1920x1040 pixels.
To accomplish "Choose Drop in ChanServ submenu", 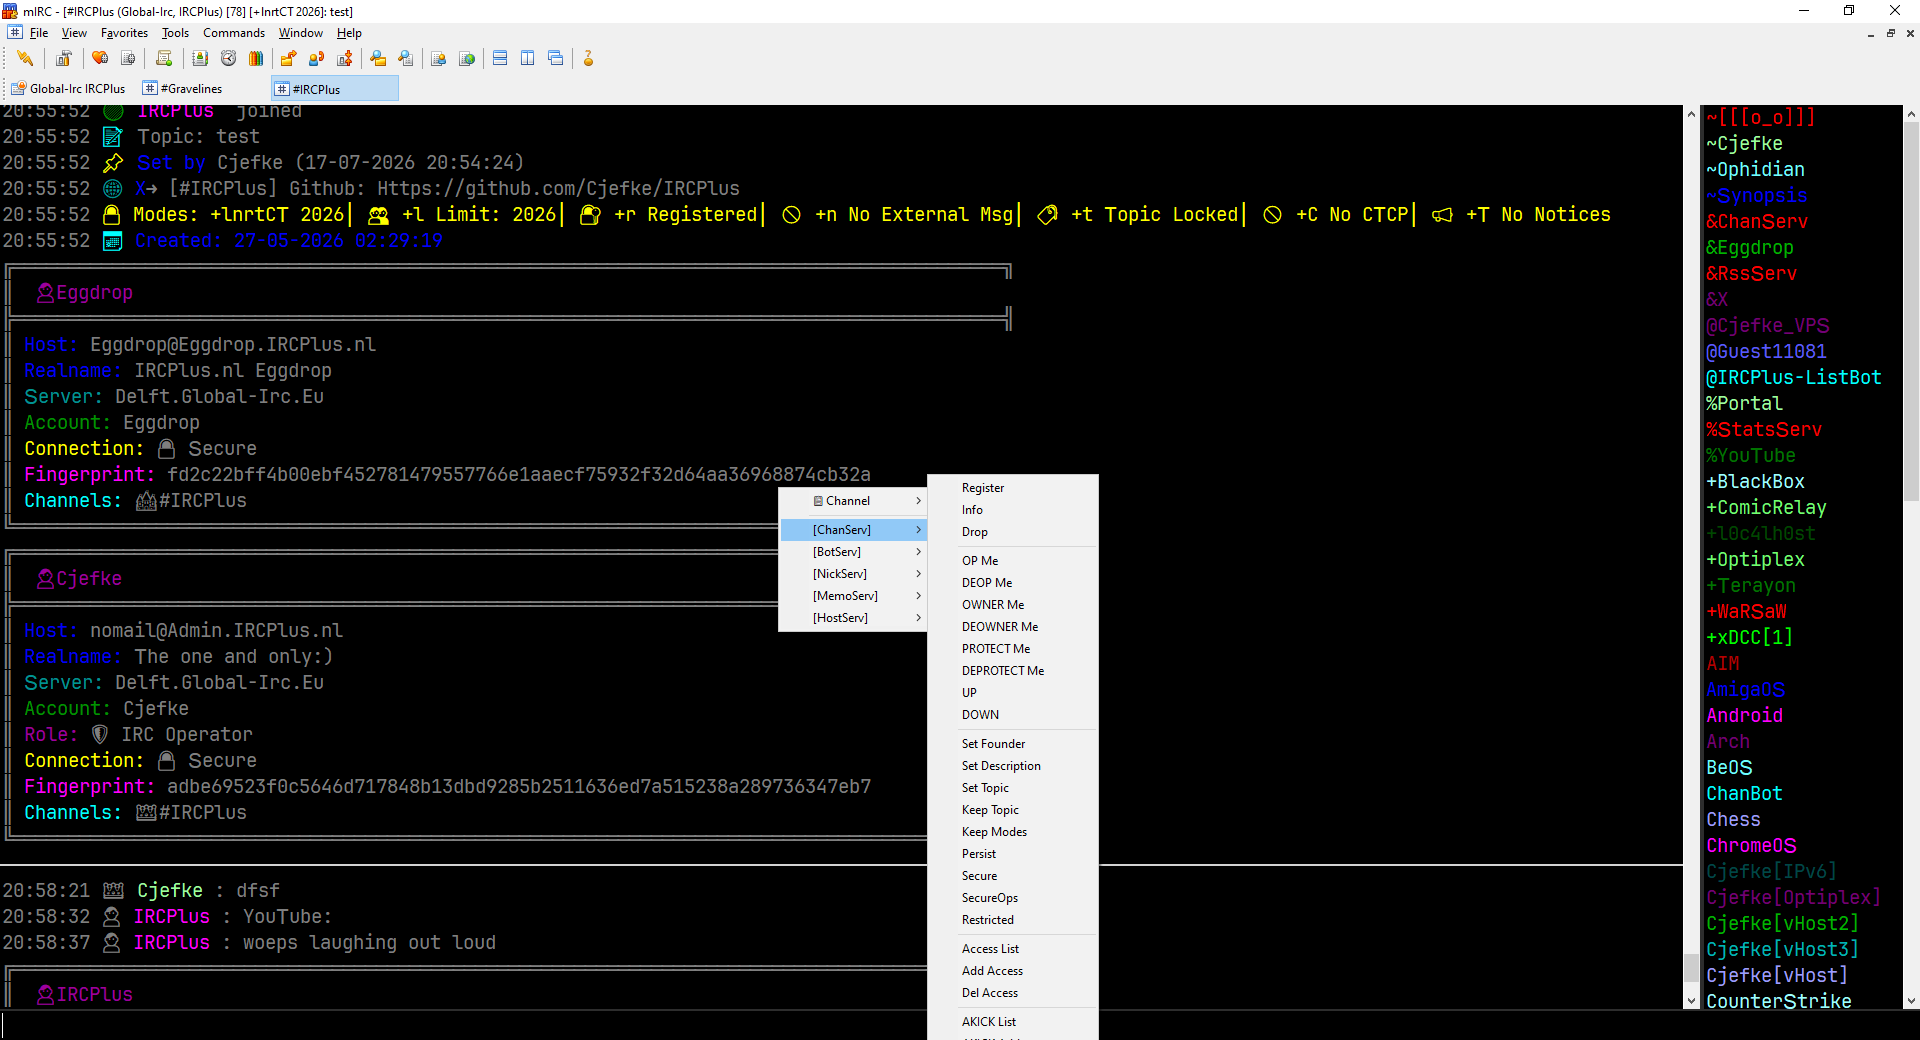I will pyautogui.click(x=1013, y=532).
